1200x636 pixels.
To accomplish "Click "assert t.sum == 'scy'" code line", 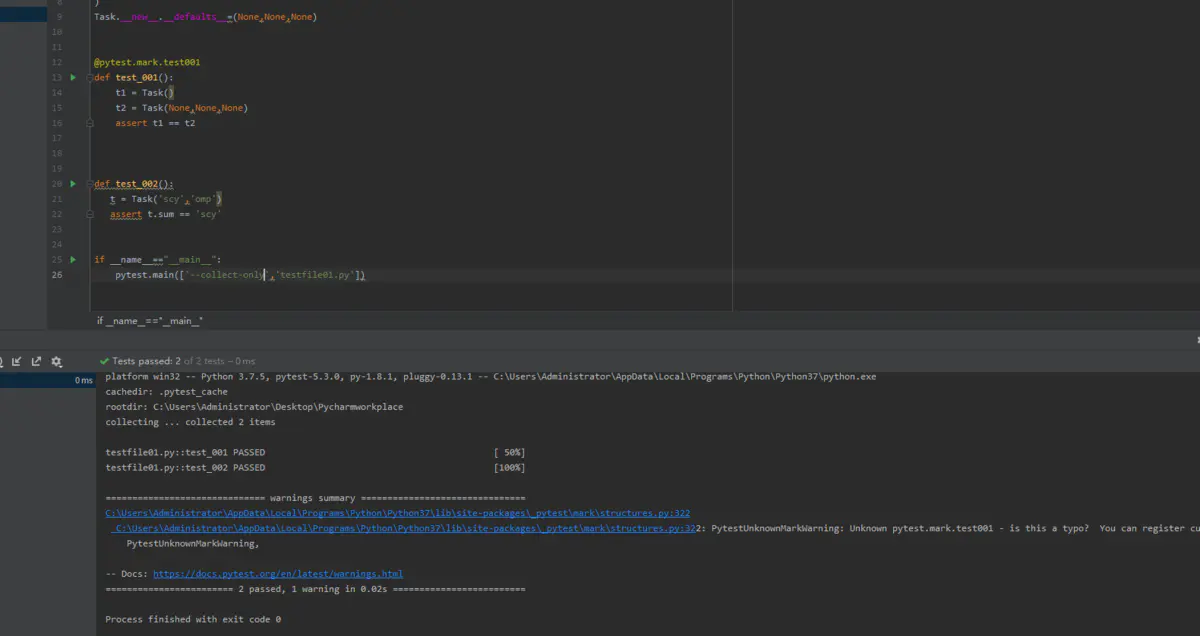I will point(165,214).
